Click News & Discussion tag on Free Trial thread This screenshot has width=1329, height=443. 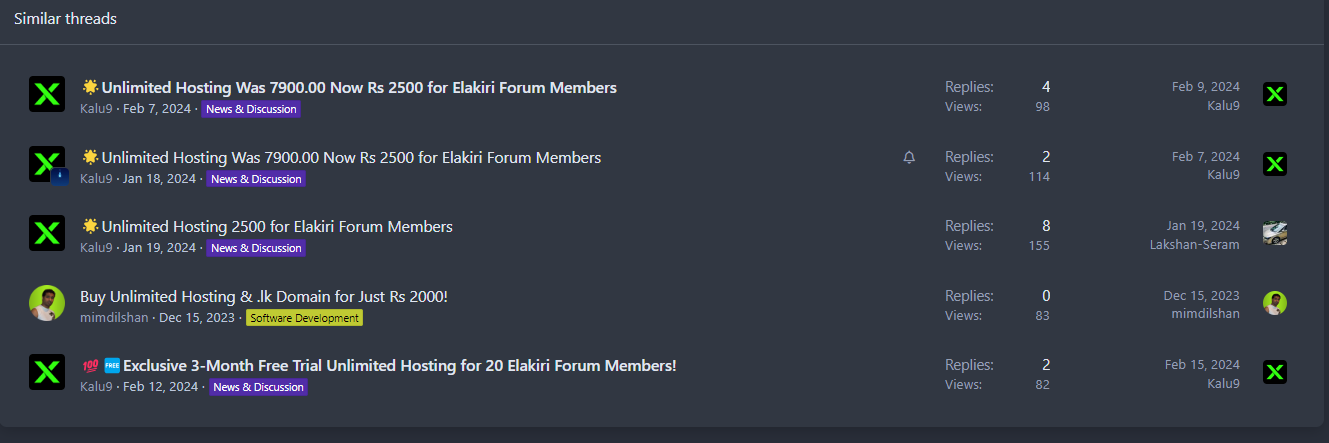point(258,387)
